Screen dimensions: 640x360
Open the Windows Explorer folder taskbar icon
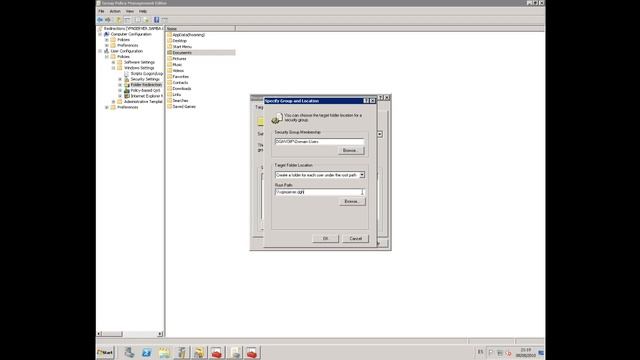coord(164,353)
